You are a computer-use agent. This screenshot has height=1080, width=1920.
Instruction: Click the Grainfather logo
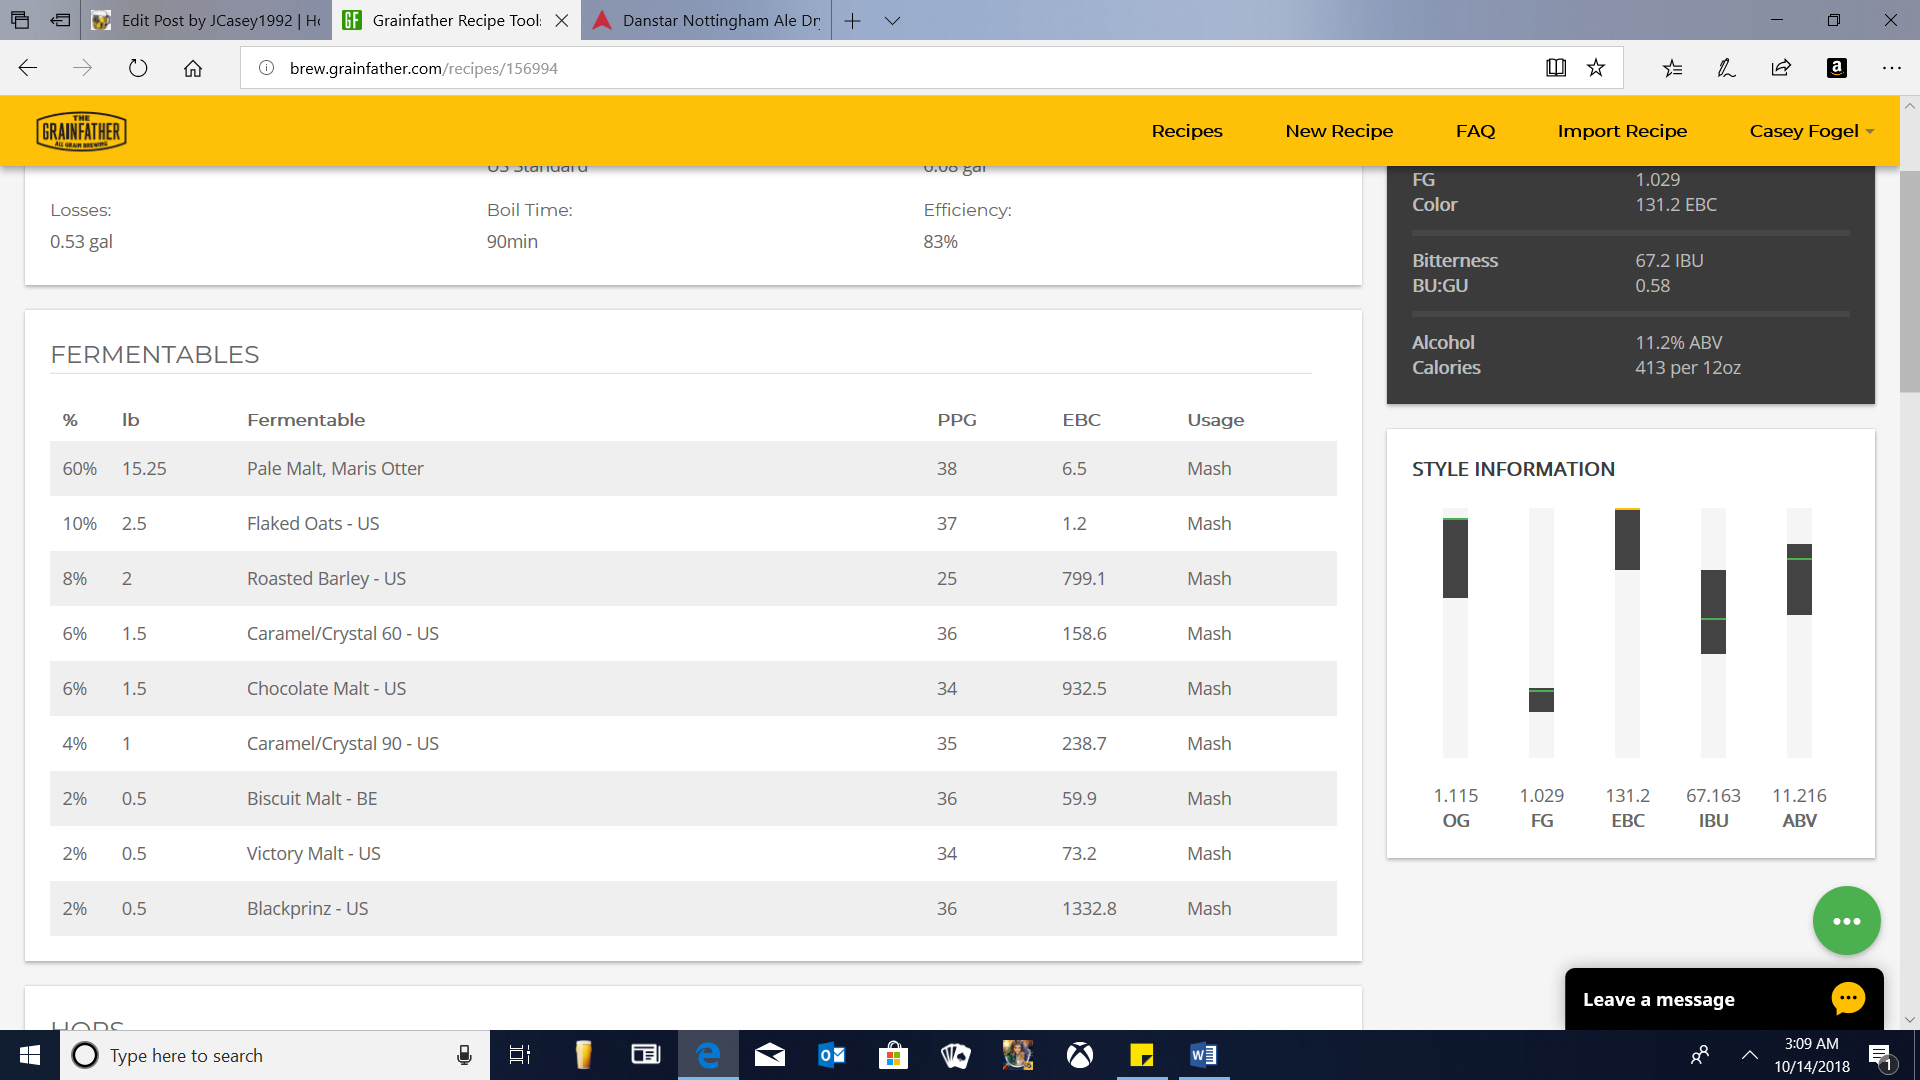tap(81, 131)
